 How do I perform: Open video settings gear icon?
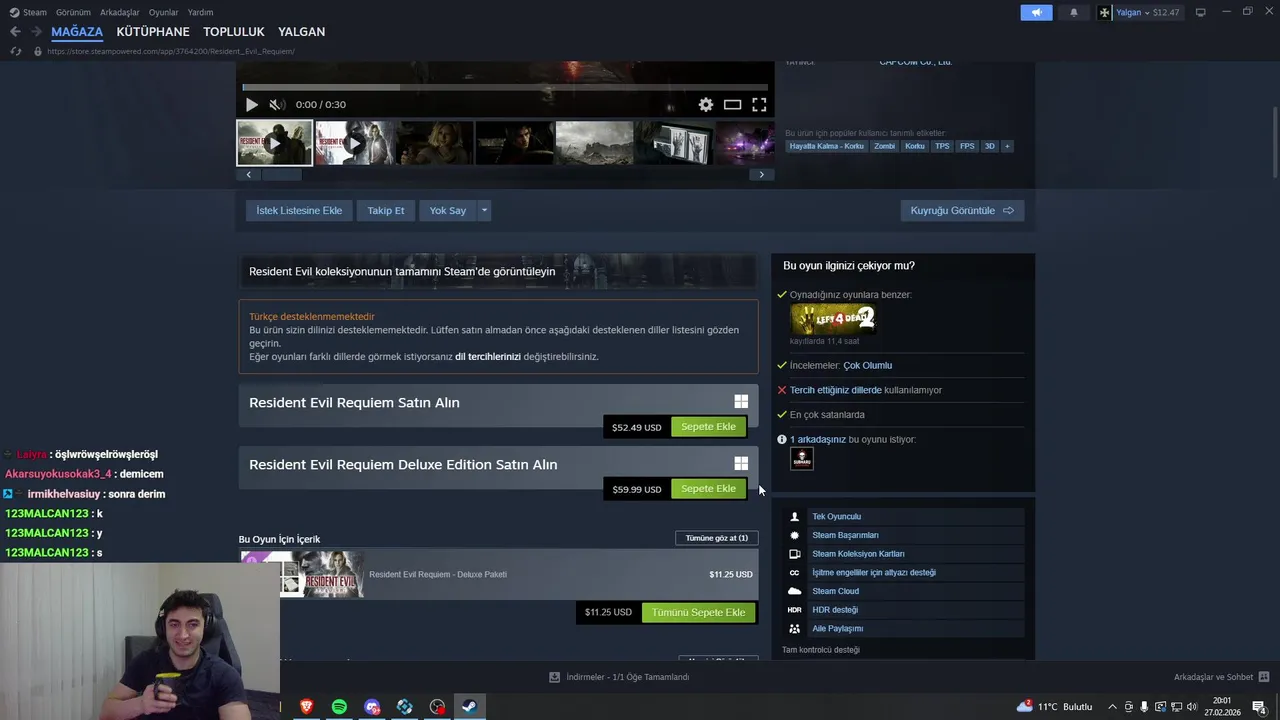[706, 104]
